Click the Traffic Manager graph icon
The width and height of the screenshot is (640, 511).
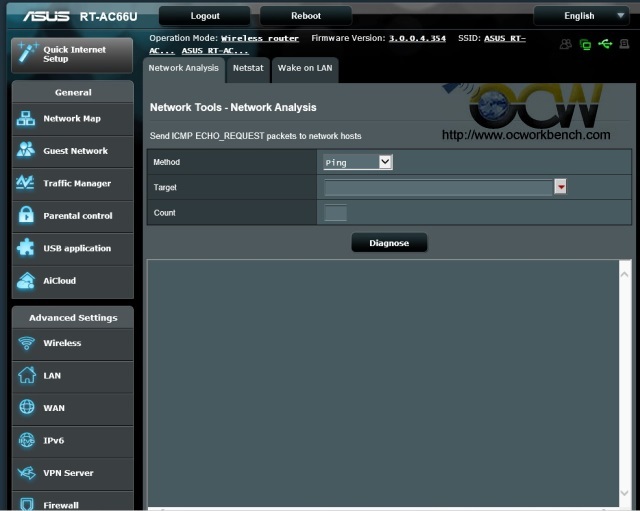(25, 182)
